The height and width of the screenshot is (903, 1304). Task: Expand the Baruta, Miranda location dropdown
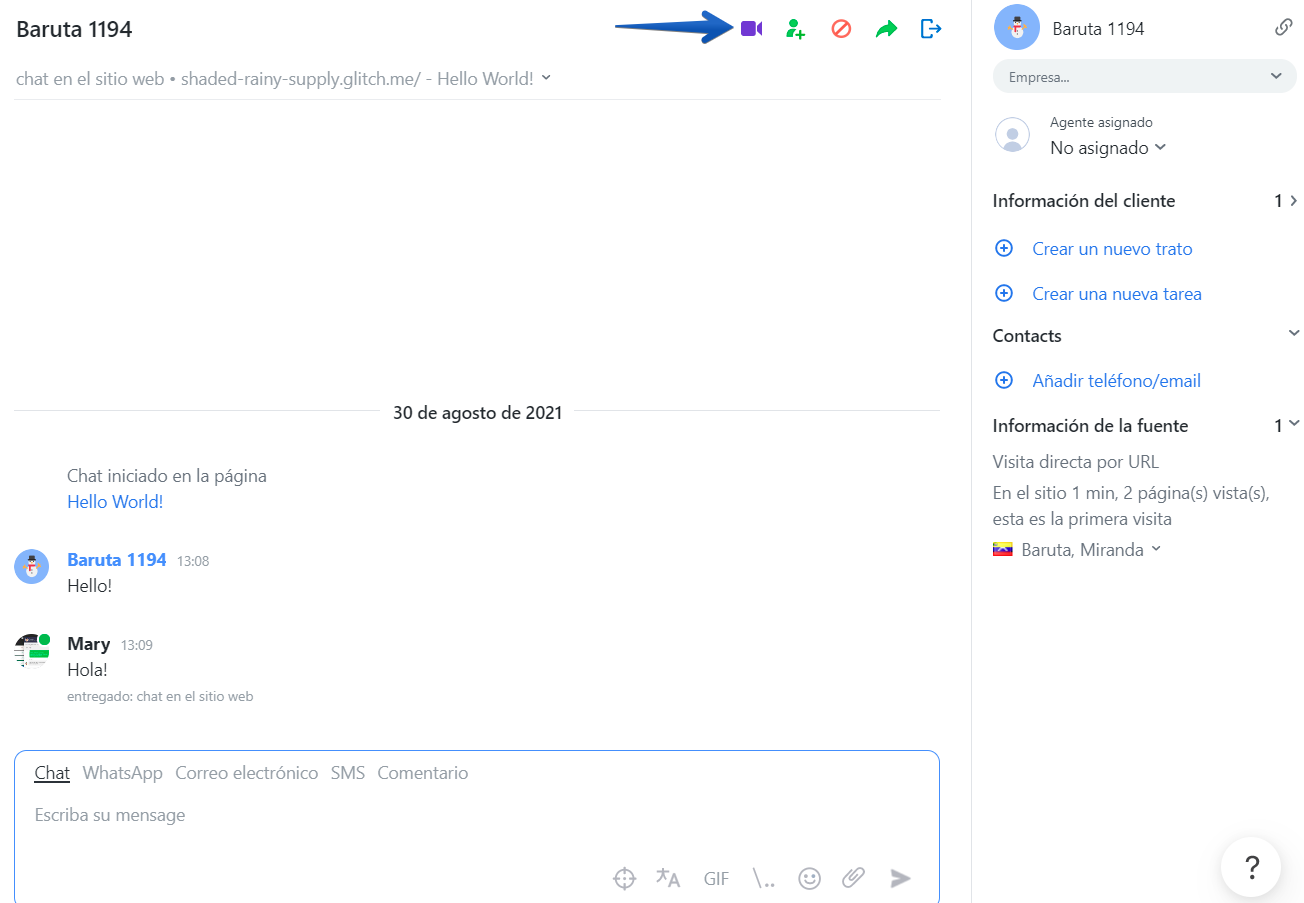pos(1156,549)
